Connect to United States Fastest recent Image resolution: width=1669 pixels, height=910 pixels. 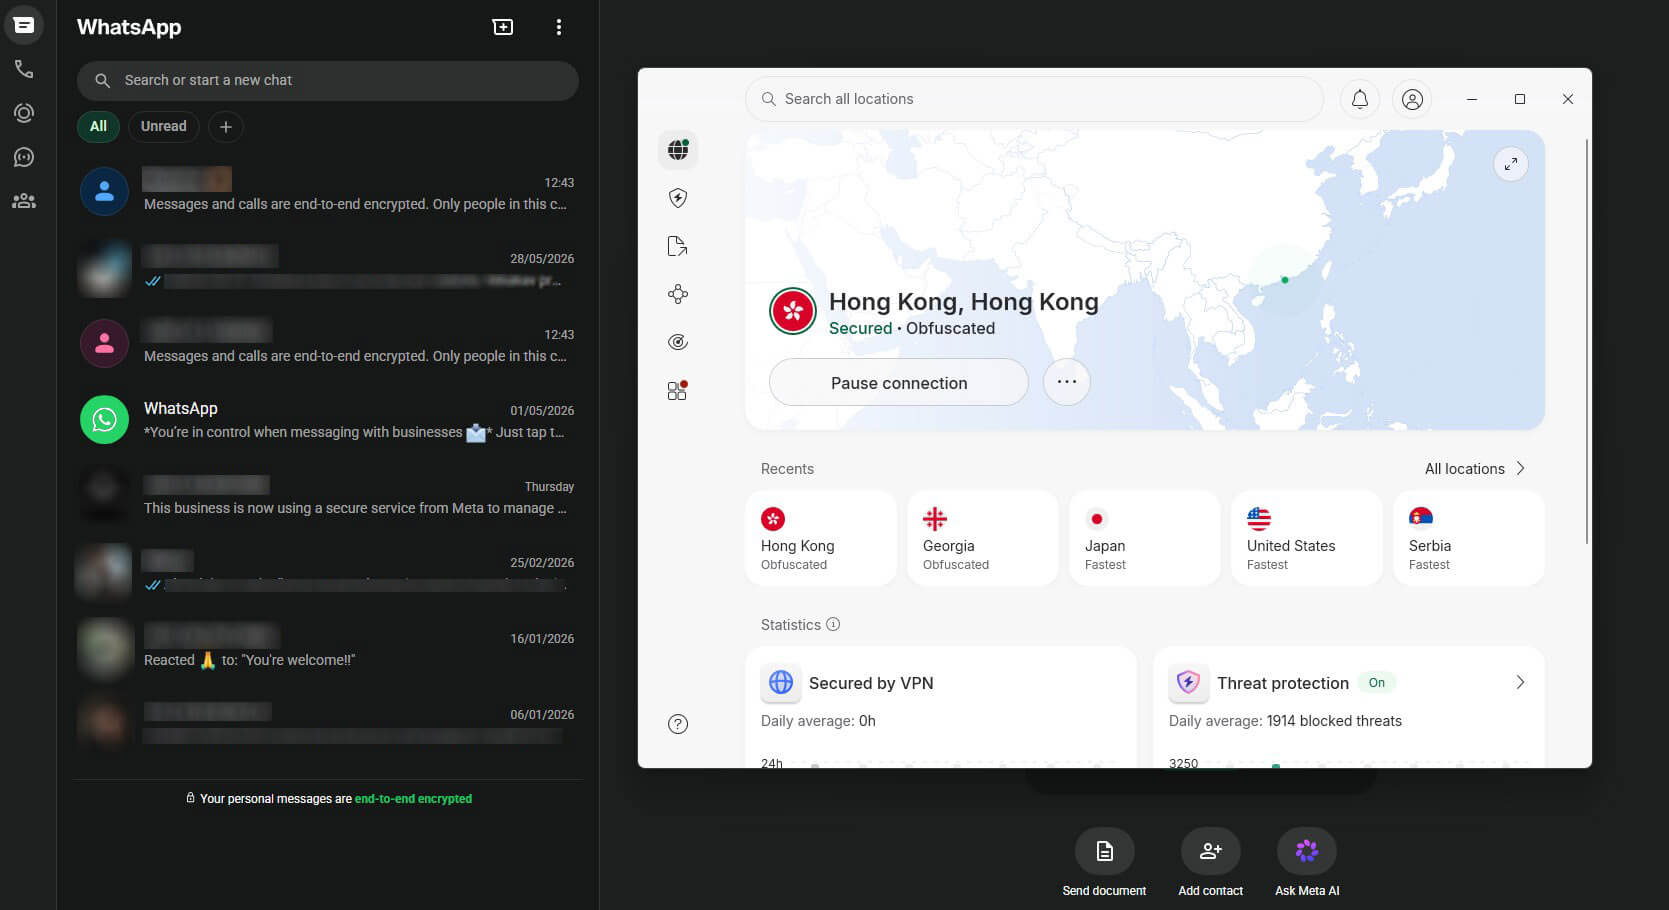click(x=1307, y=538)
